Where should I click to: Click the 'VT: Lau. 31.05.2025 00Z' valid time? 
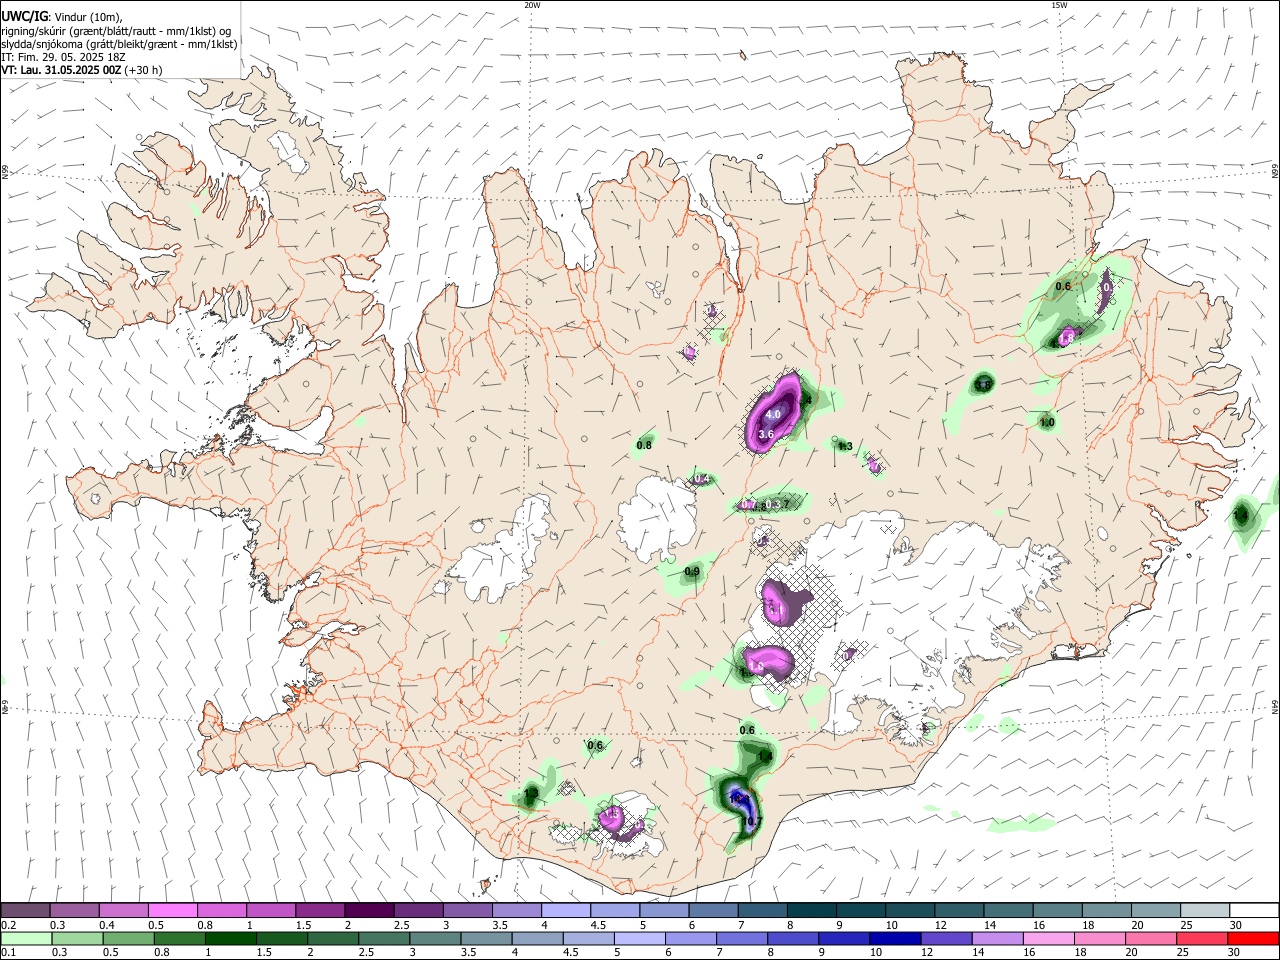click(x=61, y=70)
